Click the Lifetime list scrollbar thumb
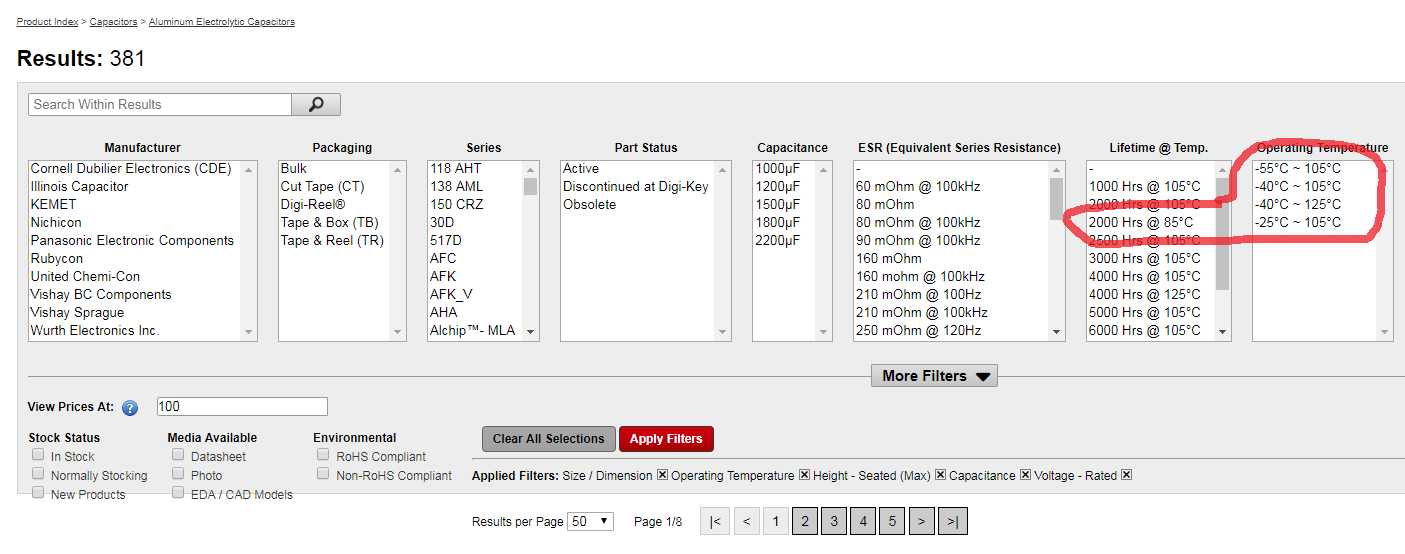This screenshot has height=554, width=1405. (1223, 234)
